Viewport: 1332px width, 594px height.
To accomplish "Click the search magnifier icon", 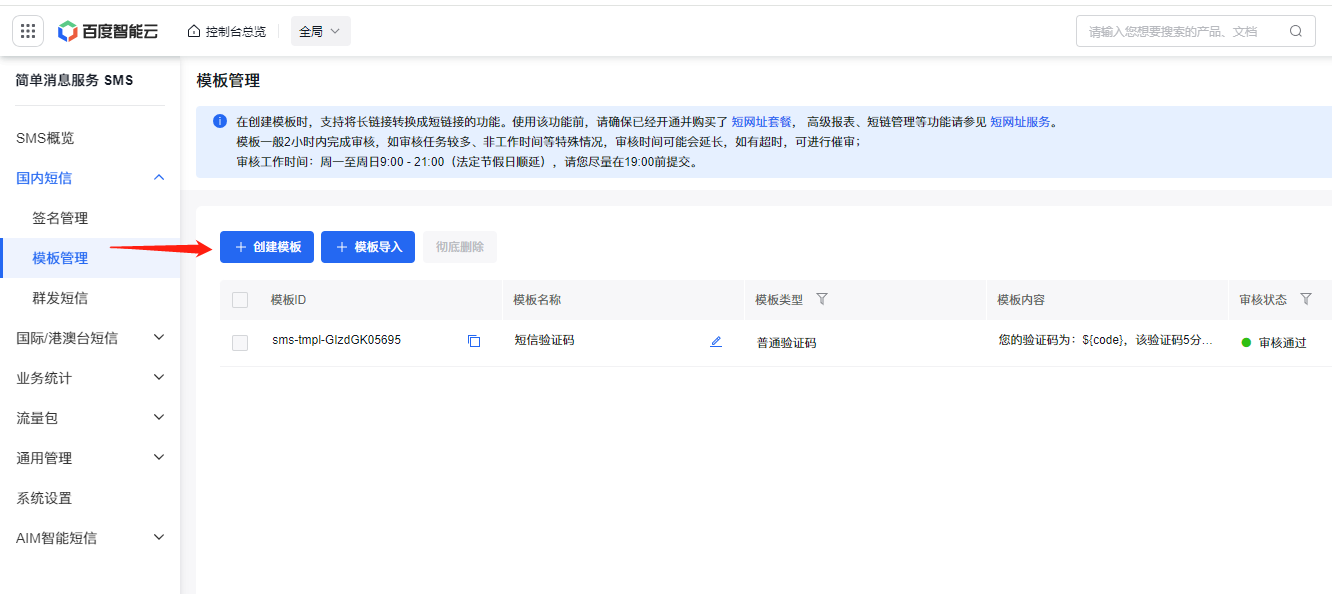I will [x=1296, y=31].
